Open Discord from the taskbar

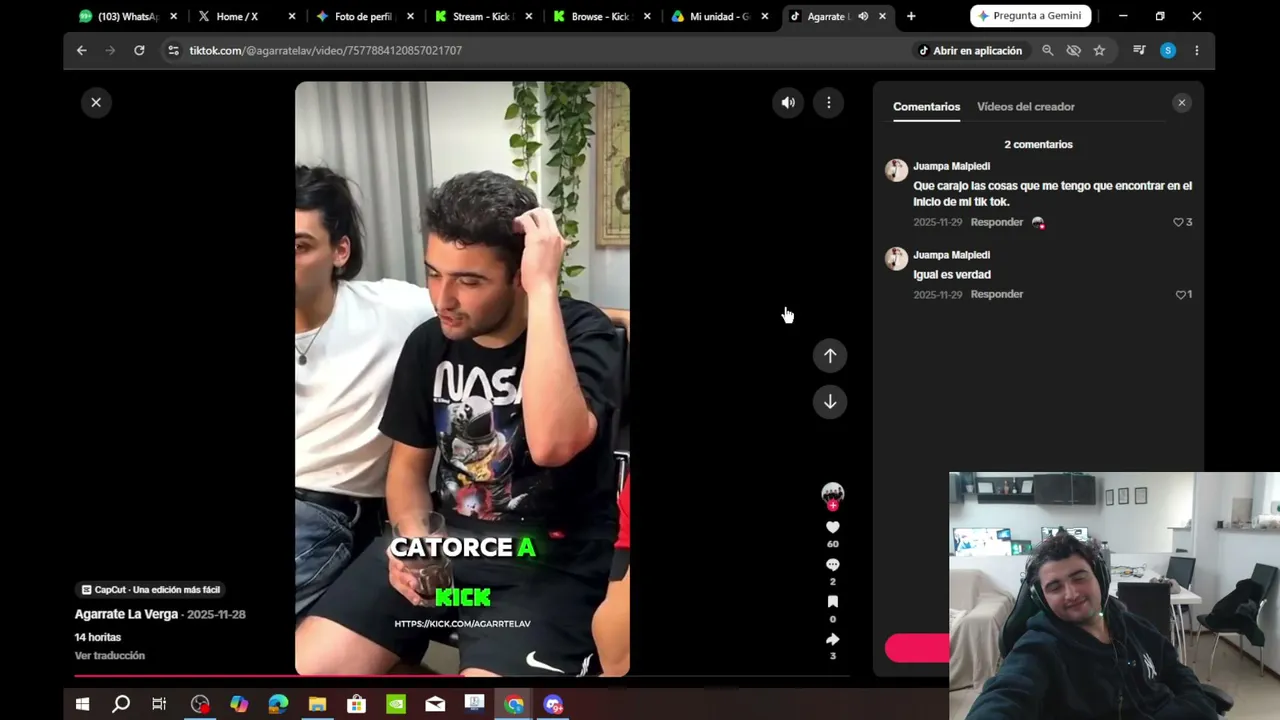coord(553,704)
